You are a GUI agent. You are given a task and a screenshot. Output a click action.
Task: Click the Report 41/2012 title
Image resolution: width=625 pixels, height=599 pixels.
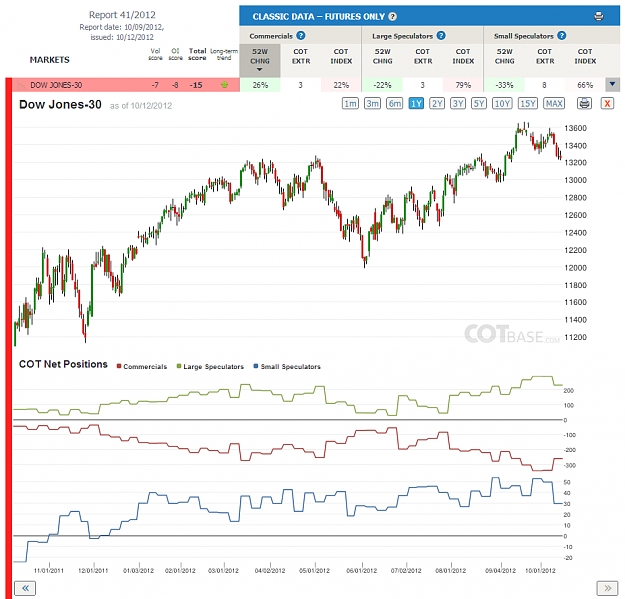(x=122, y=15)
